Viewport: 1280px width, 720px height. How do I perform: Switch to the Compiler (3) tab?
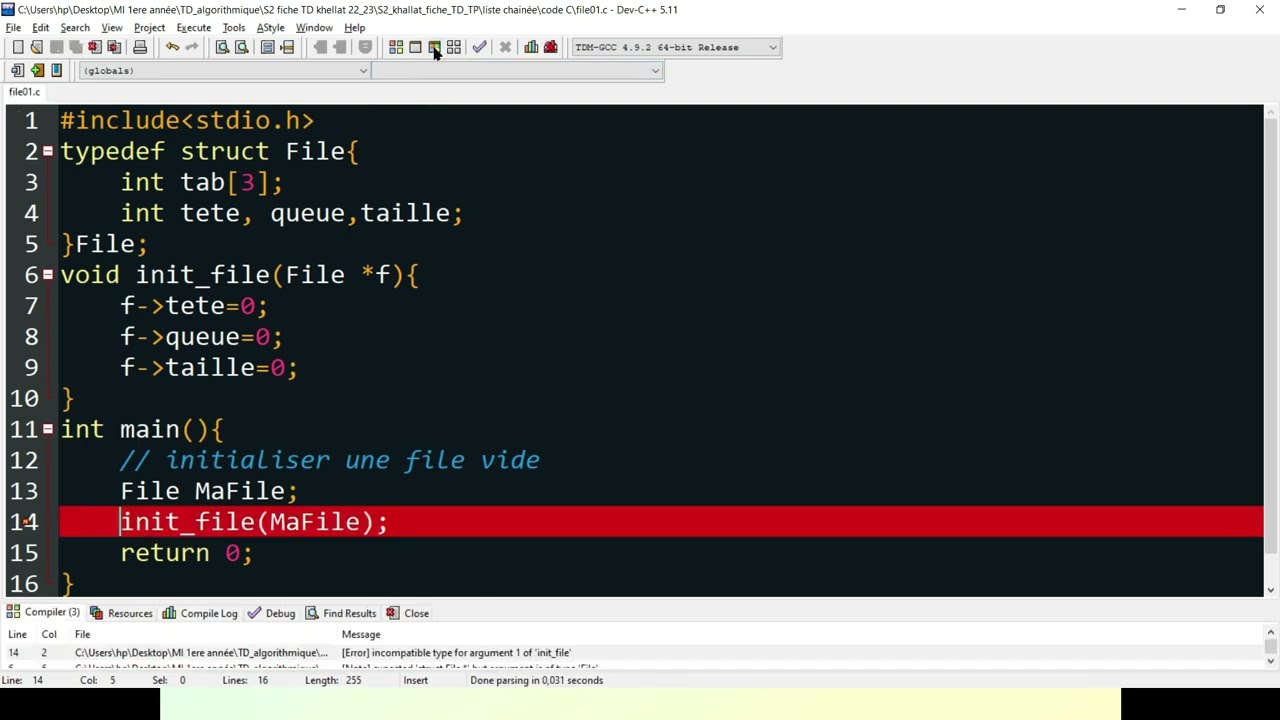[x=44, y=612]
